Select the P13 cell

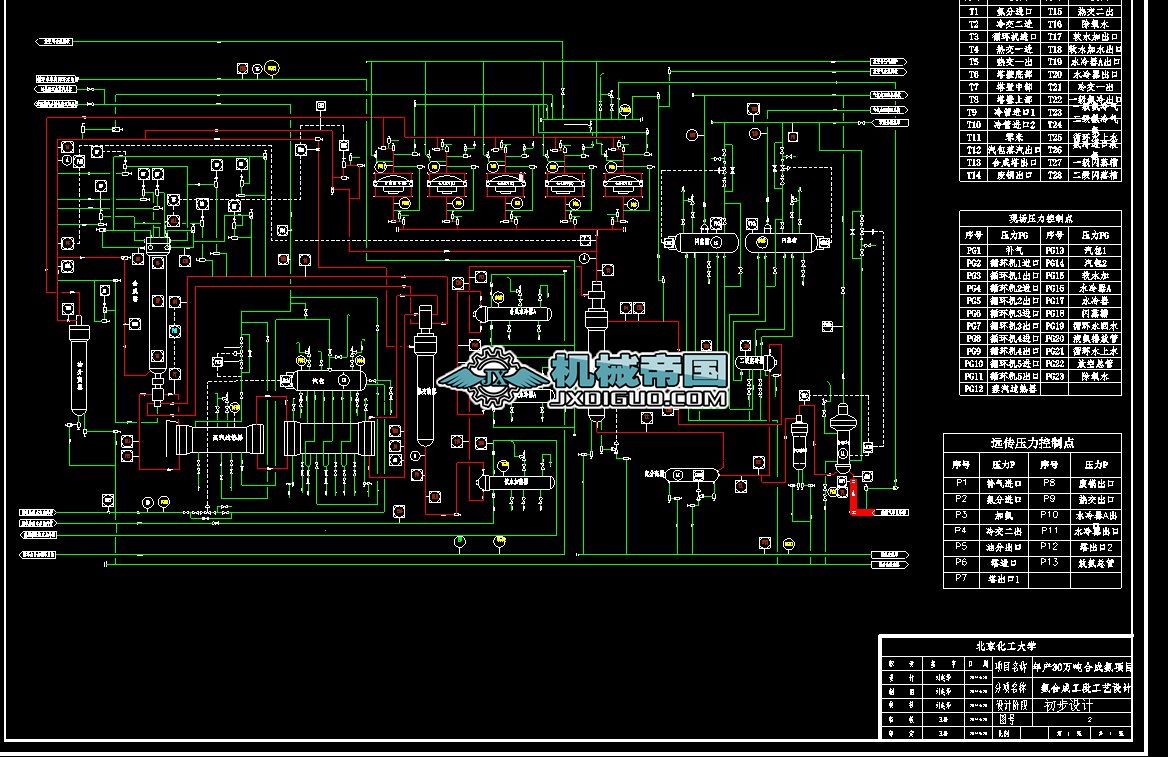click(1049, 562)
